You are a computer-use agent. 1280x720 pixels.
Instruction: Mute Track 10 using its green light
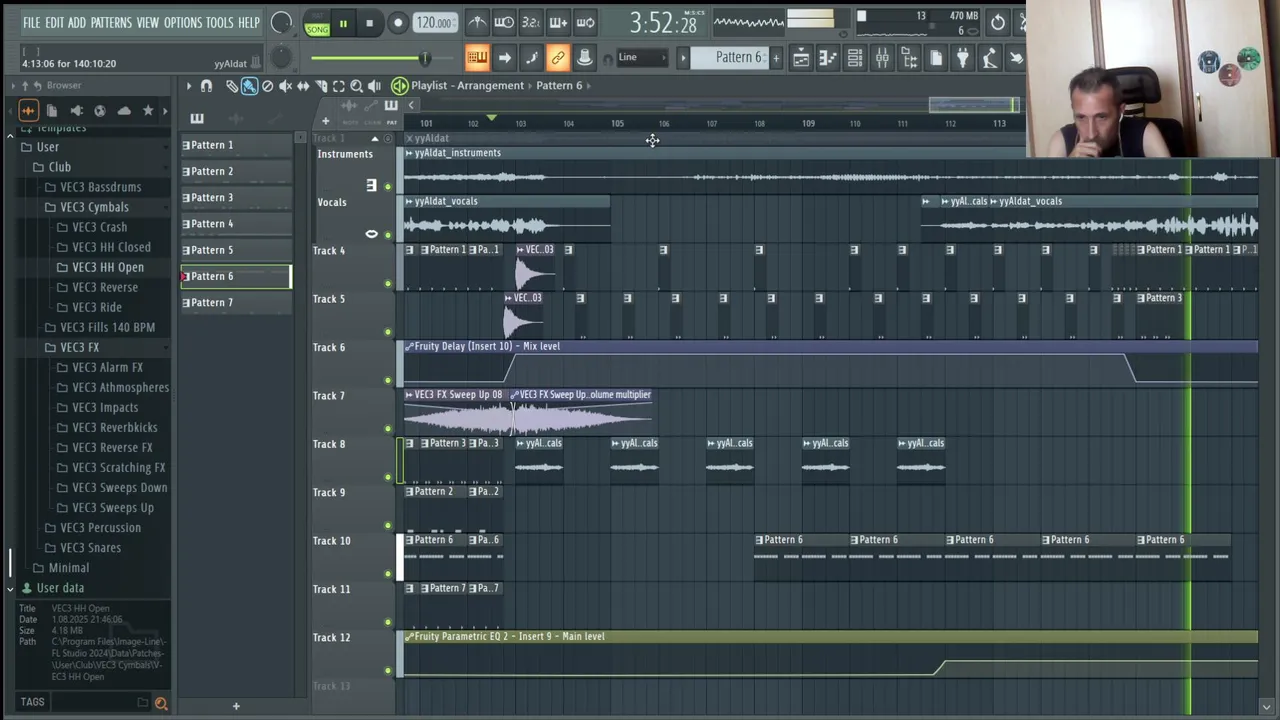(388, 574)
